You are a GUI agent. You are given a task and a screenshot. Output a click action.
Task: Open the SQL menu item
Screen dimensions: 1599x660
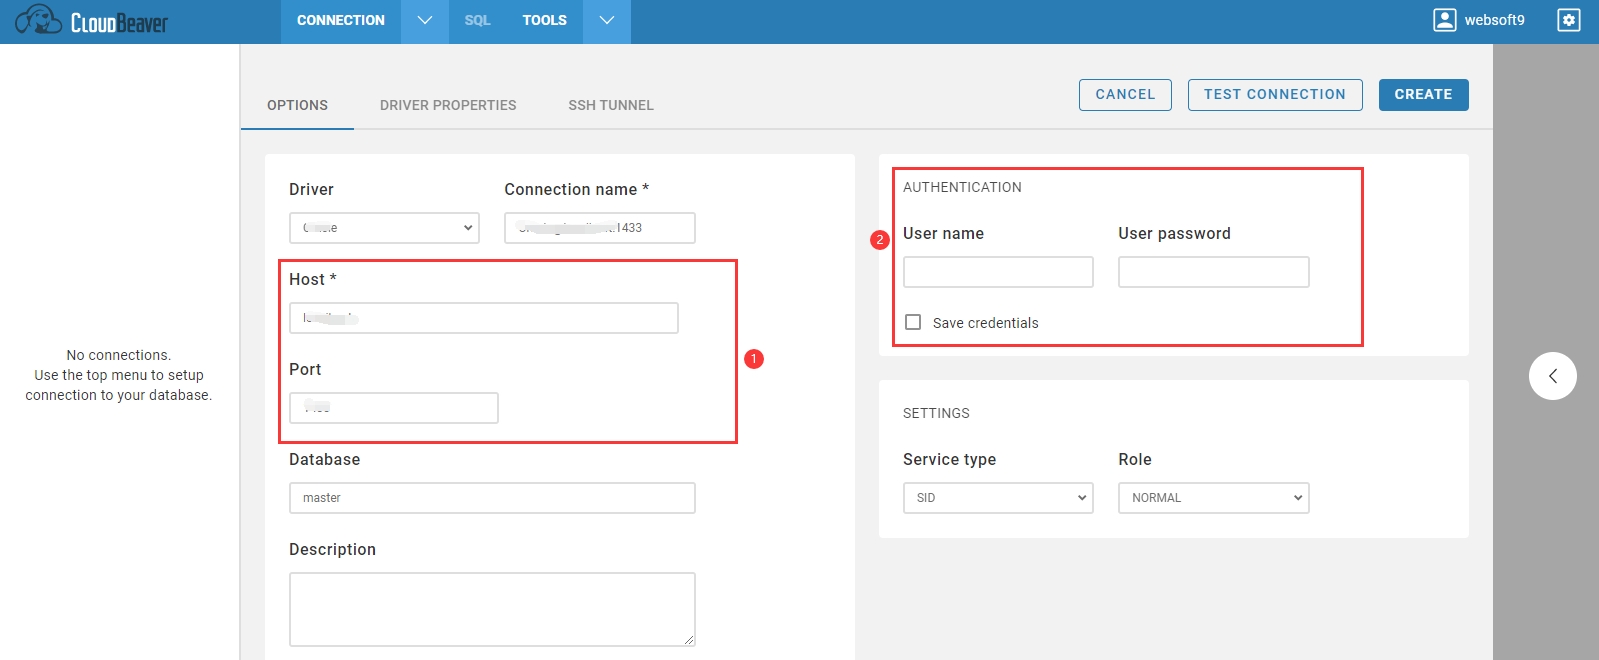[477, 21]
